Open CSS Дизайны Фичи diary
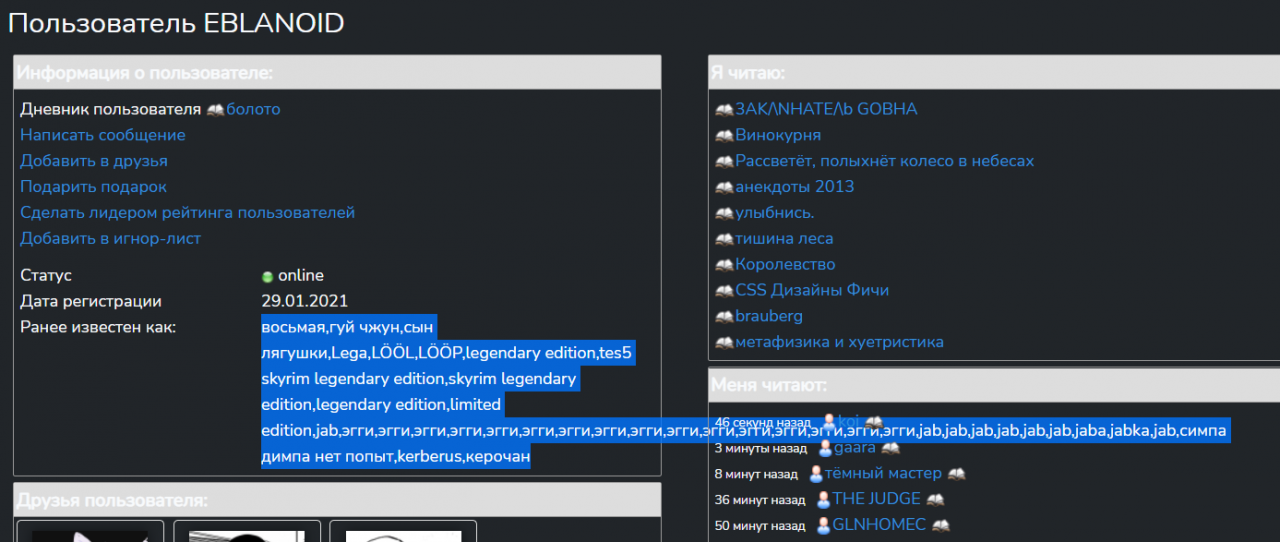This screenshot has width=1280, height=542. (x=811, y=290)
